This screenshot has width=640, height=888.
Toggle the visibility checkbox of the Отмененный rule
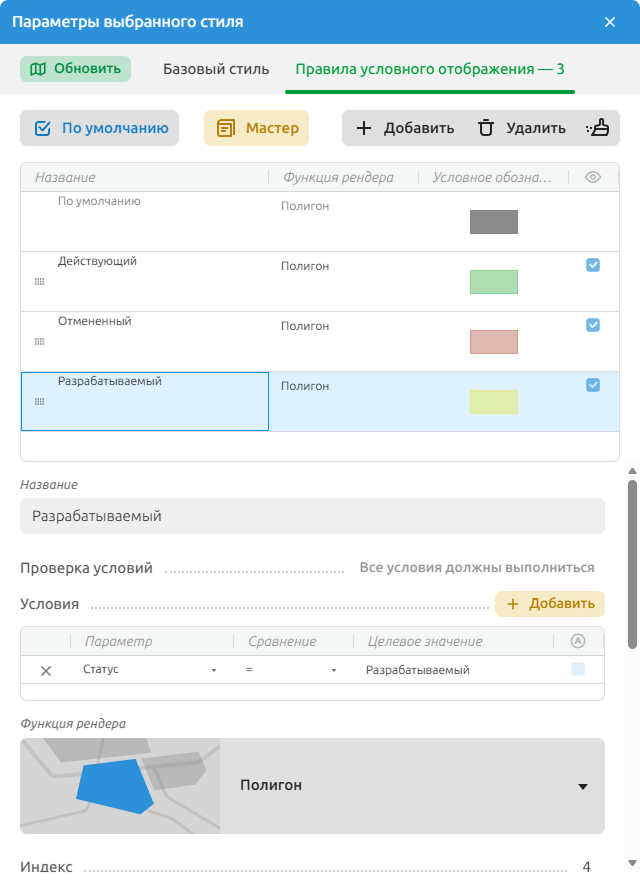593,325
